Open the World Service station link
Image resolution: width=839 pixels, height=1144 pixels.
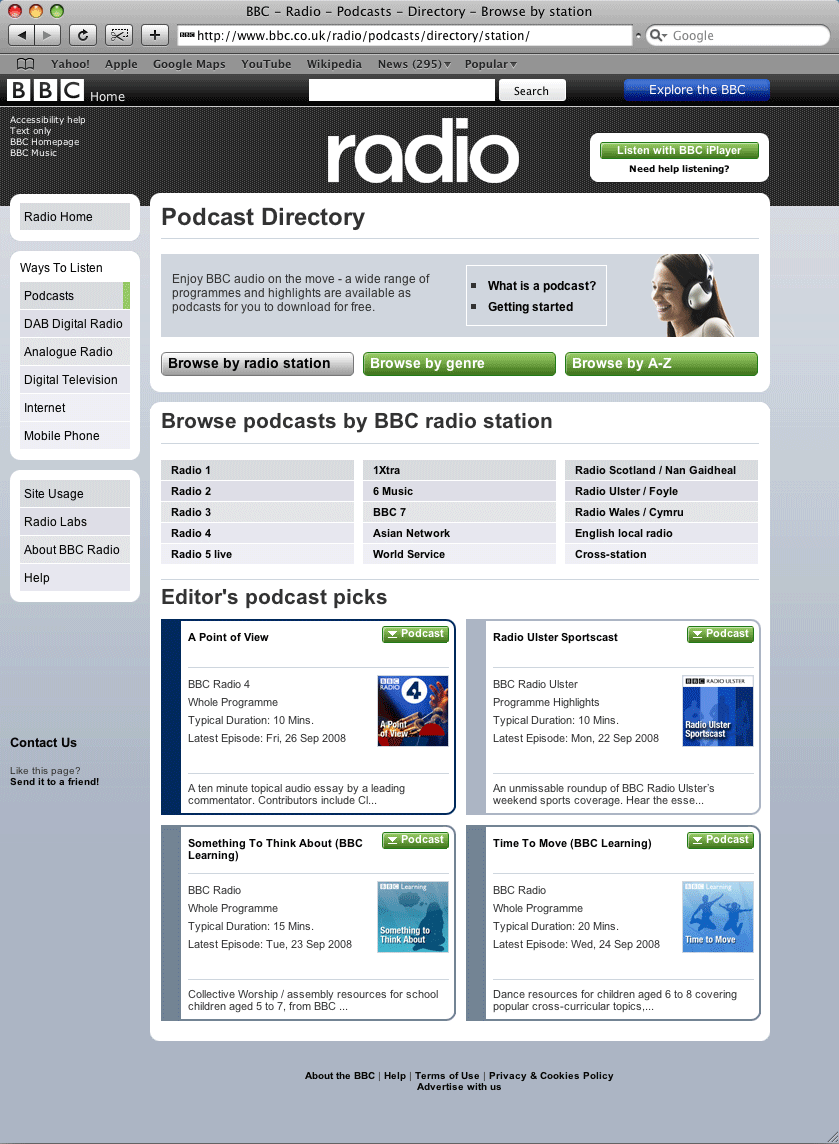(x=409, y=554)
